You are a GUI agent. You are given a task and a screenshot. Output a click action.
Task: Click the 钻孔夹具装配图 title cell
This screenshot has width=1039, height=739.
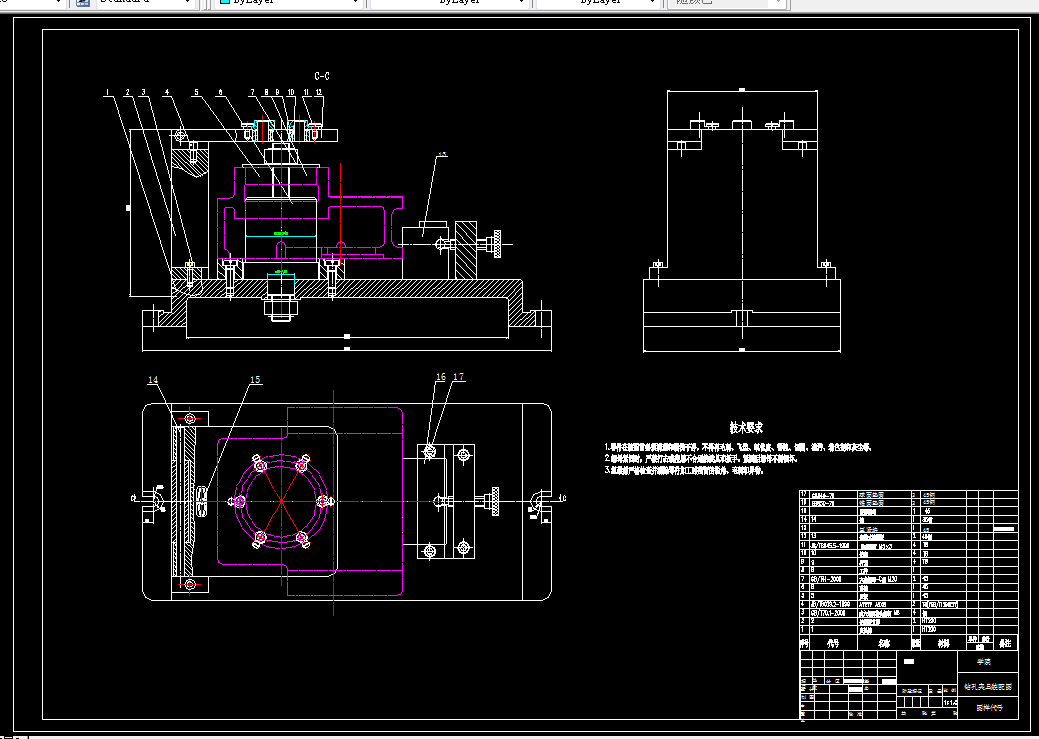(x=988, y=687)
